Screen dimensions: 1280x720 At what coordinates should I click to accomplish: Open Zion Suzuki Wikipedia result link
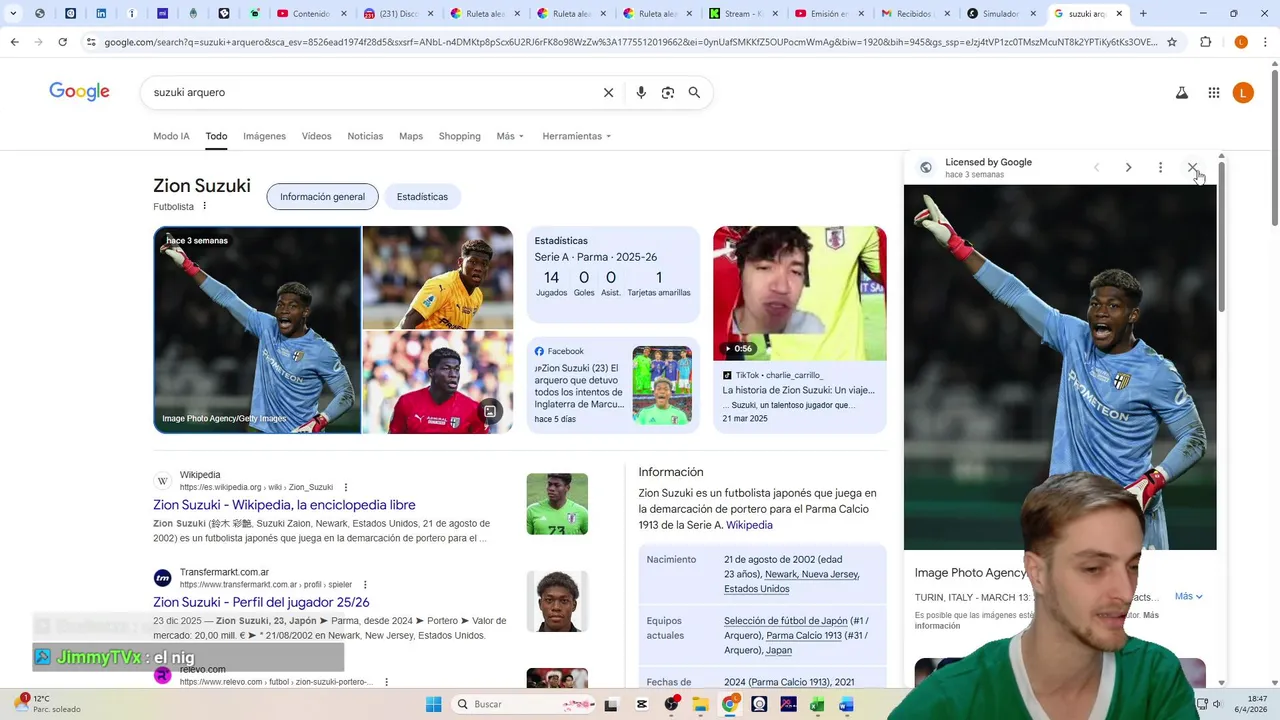(x=284, y=505)
